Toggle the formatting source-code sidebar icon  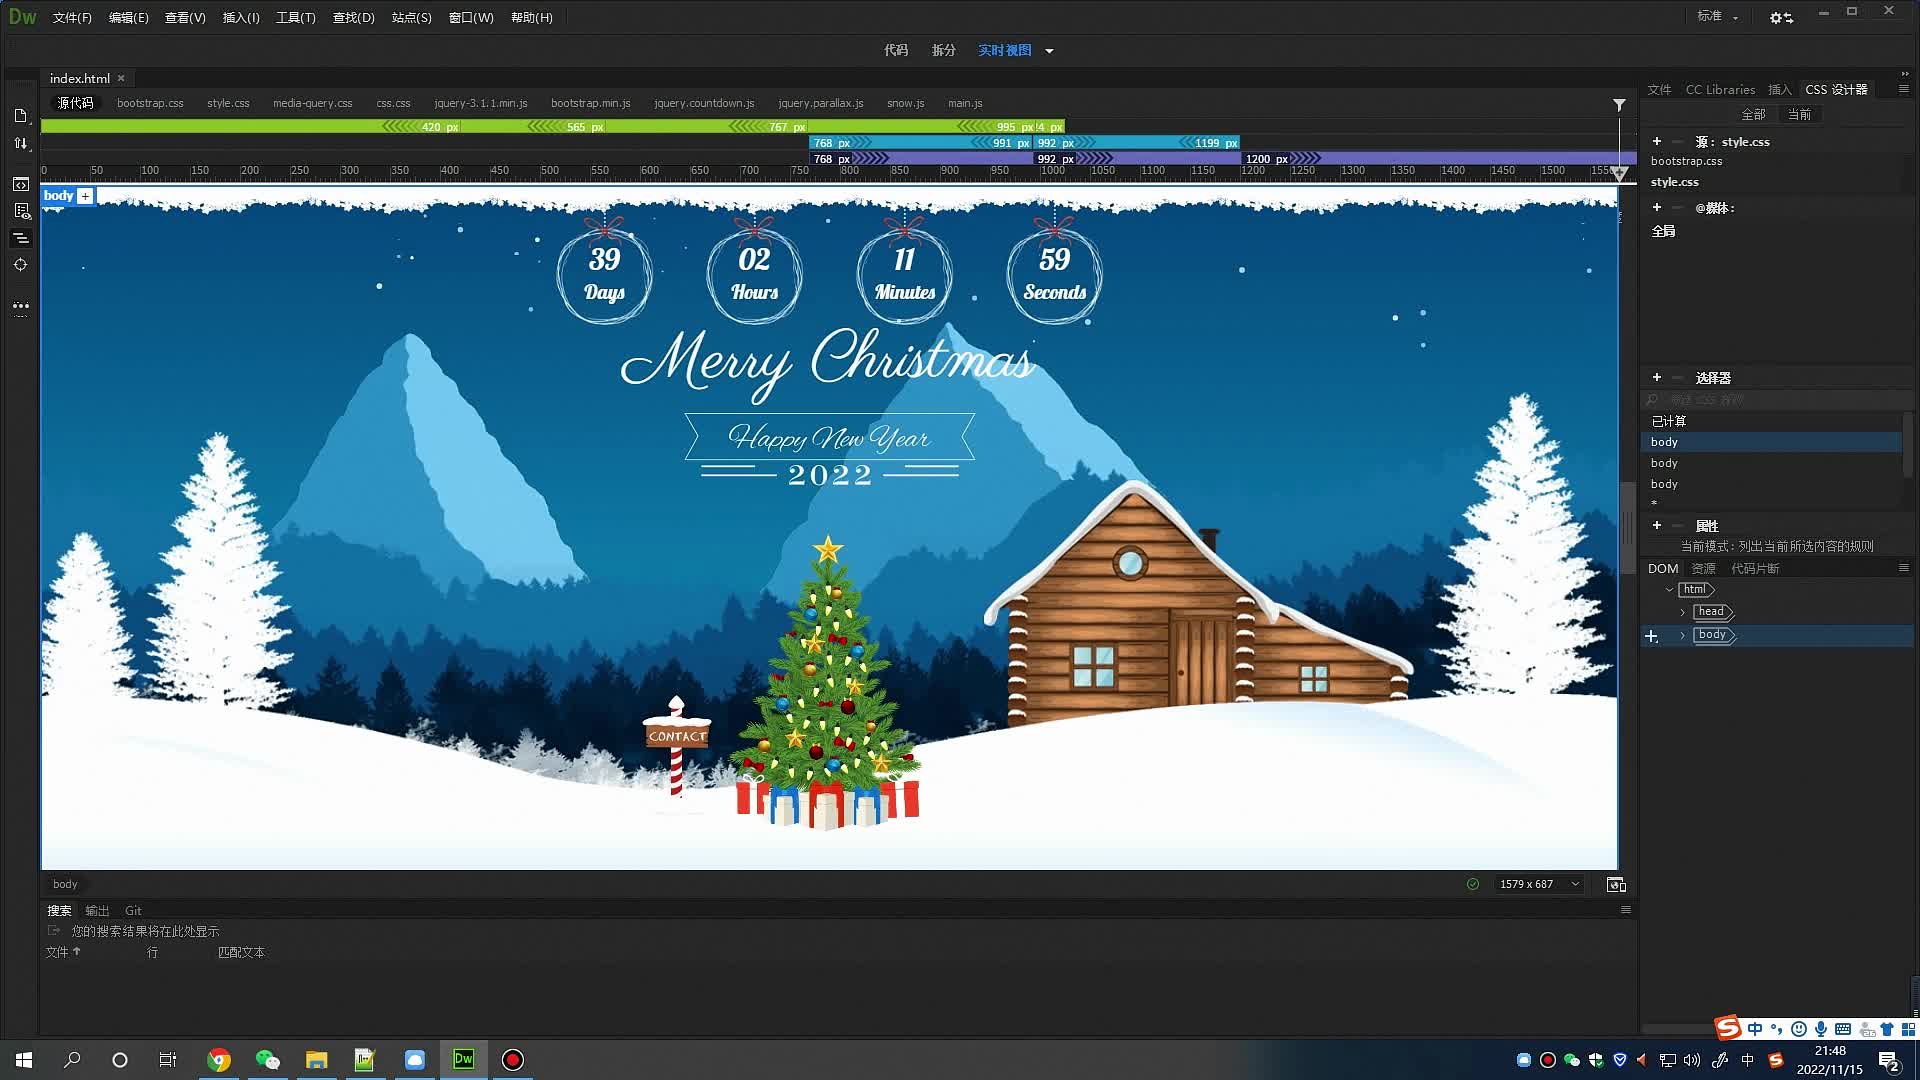pos(20,238)
